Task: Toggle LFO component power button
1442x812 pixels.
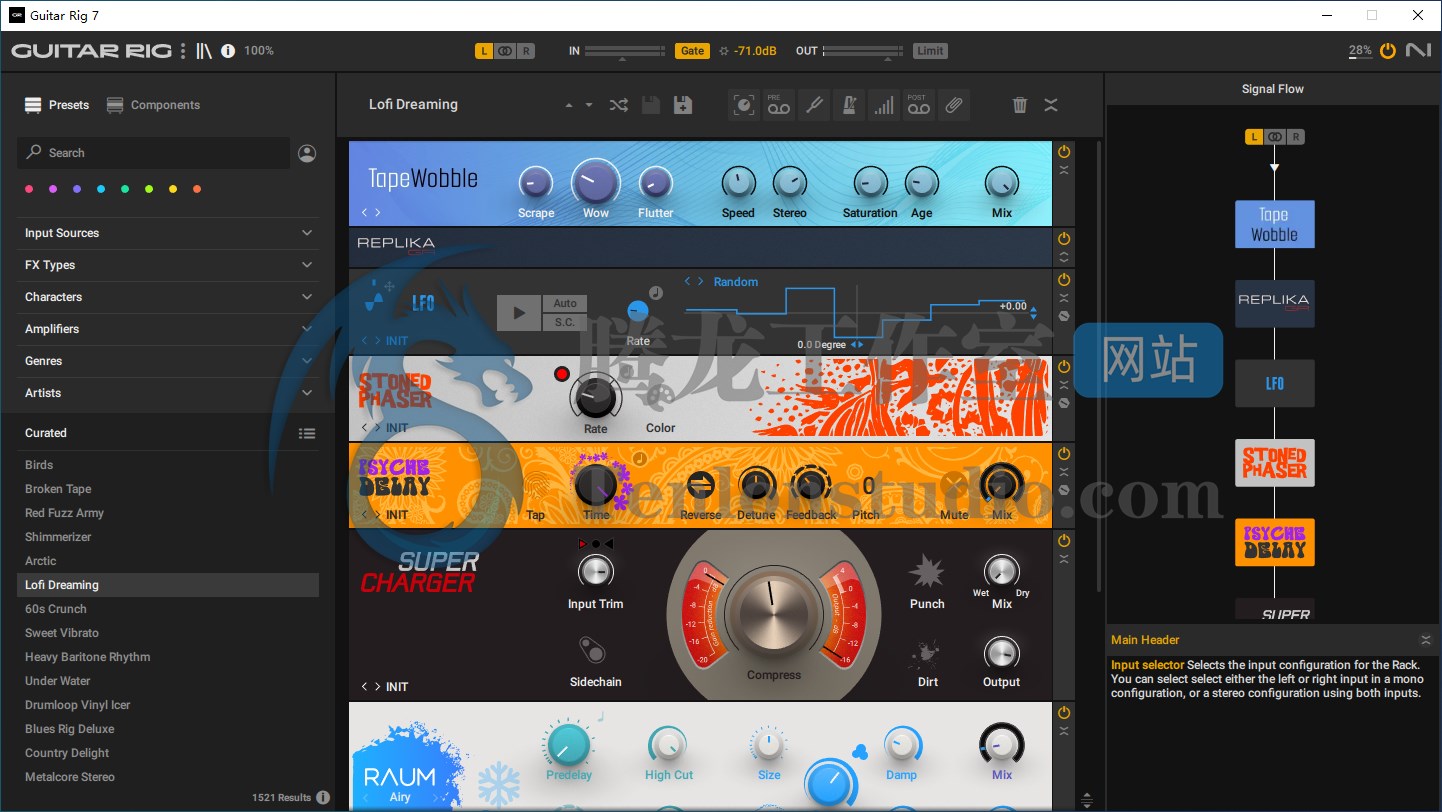Action: 1064,280
